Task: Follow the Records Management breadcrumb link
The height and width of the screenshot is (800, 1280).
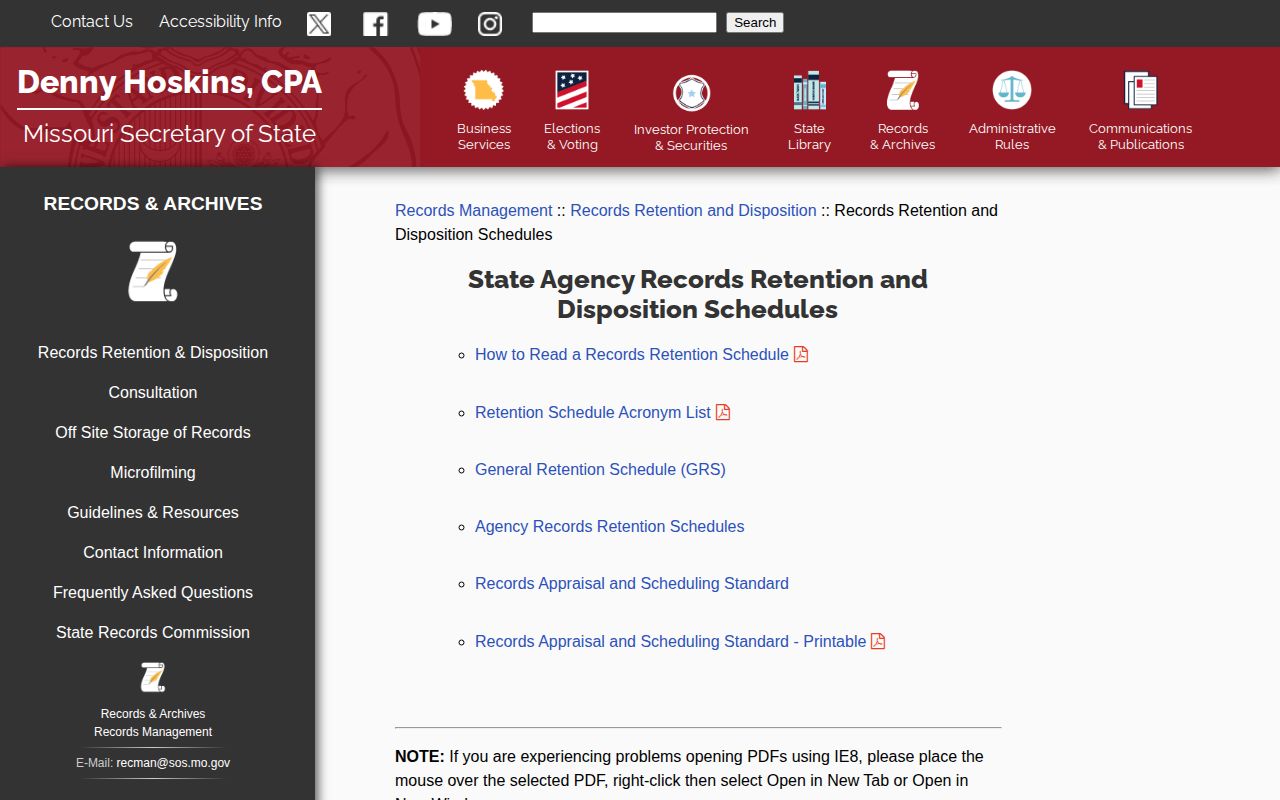Action: 474,210
